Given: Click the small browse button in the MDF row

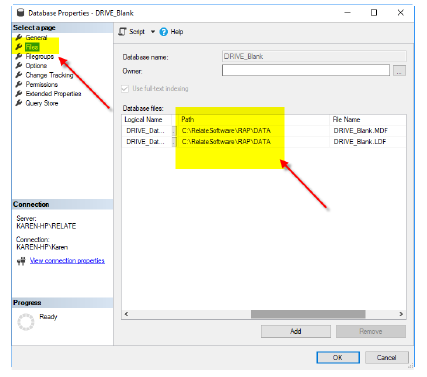Looking at the screenshot, I should click(x=174, y=131).
